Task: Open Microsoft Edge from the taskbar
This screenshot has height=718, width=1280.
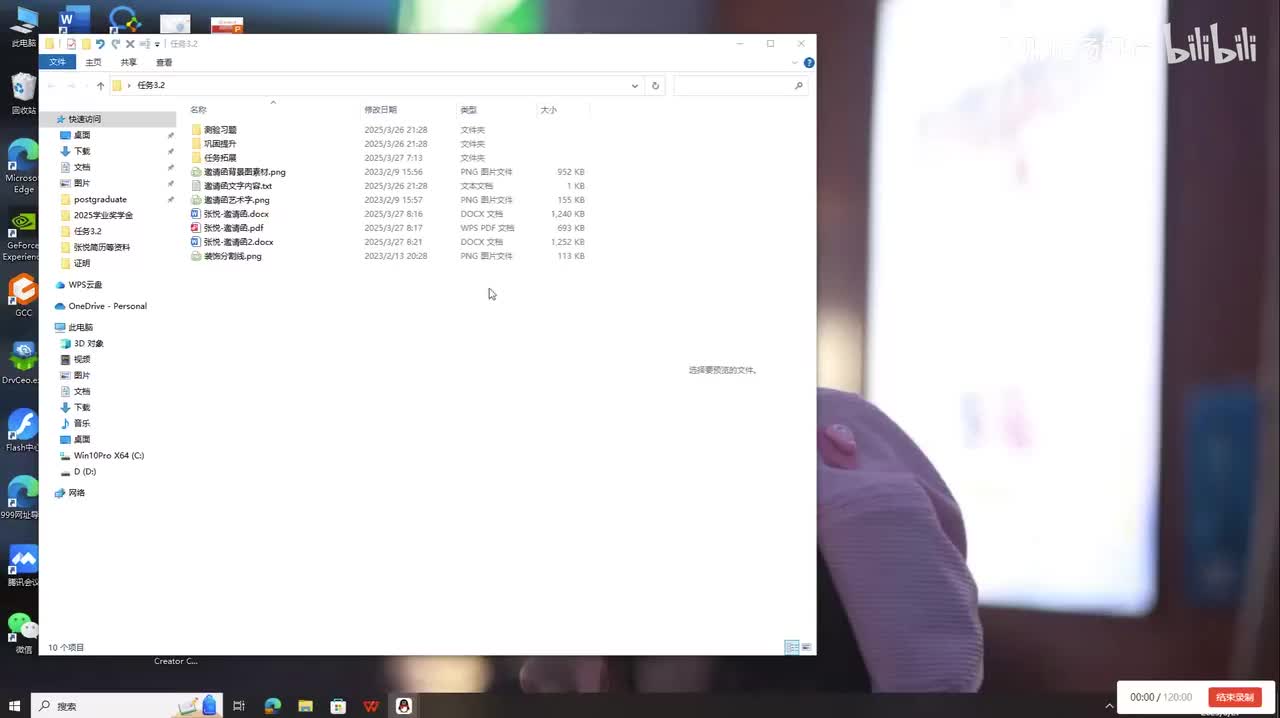Action: 272,706
